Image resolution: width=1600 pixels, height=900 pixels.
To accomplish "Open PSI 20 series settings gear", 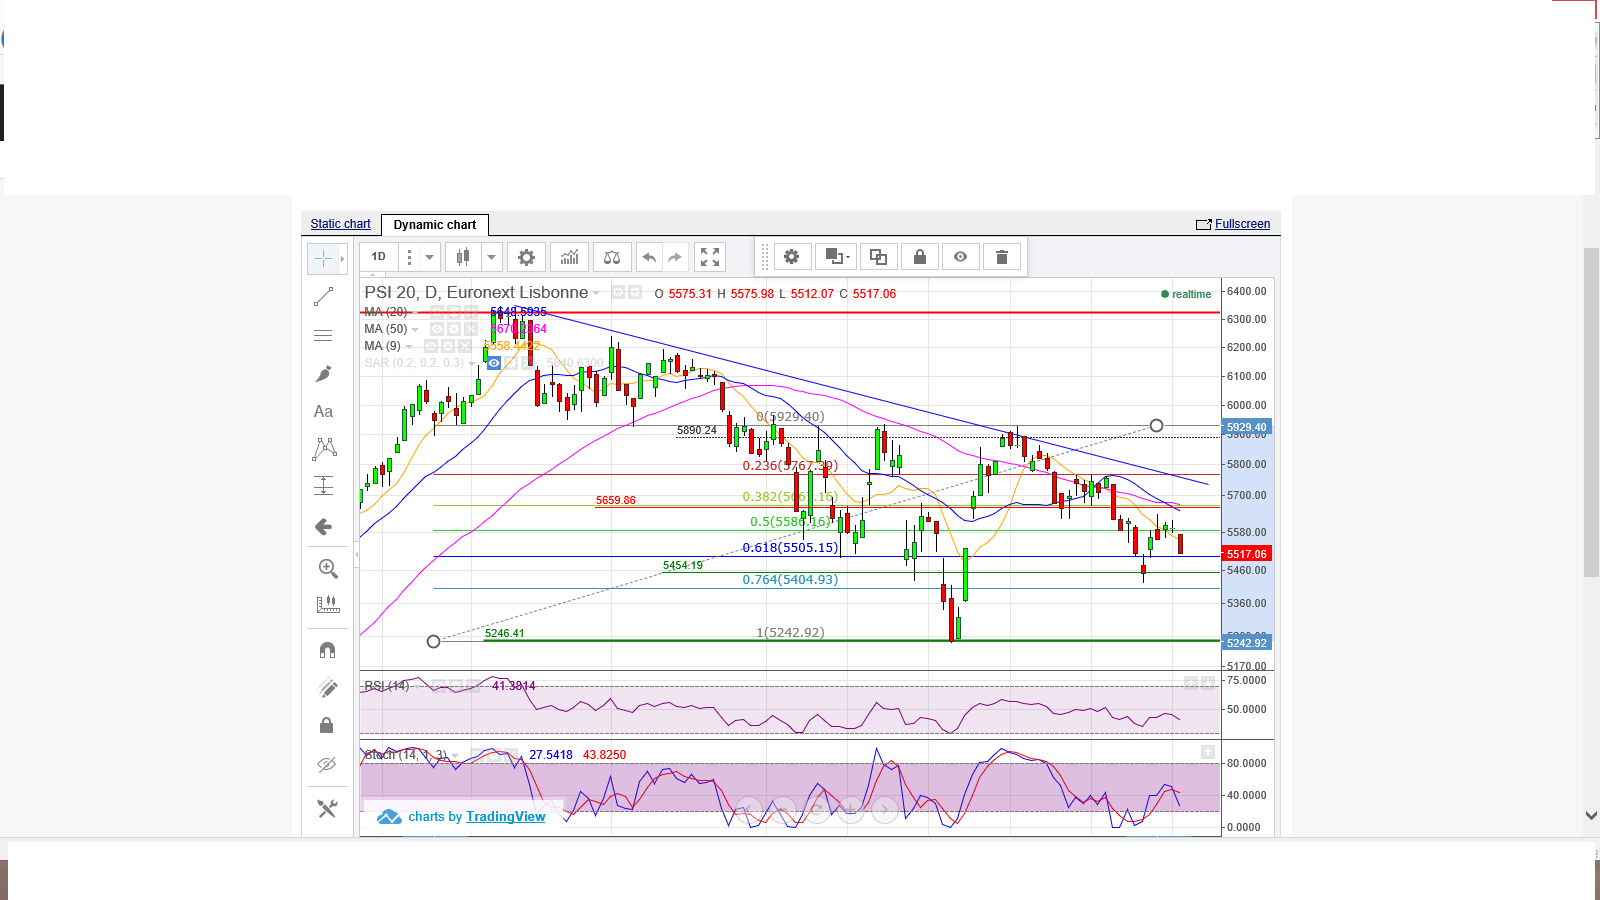I will click(x=635, y=292).
